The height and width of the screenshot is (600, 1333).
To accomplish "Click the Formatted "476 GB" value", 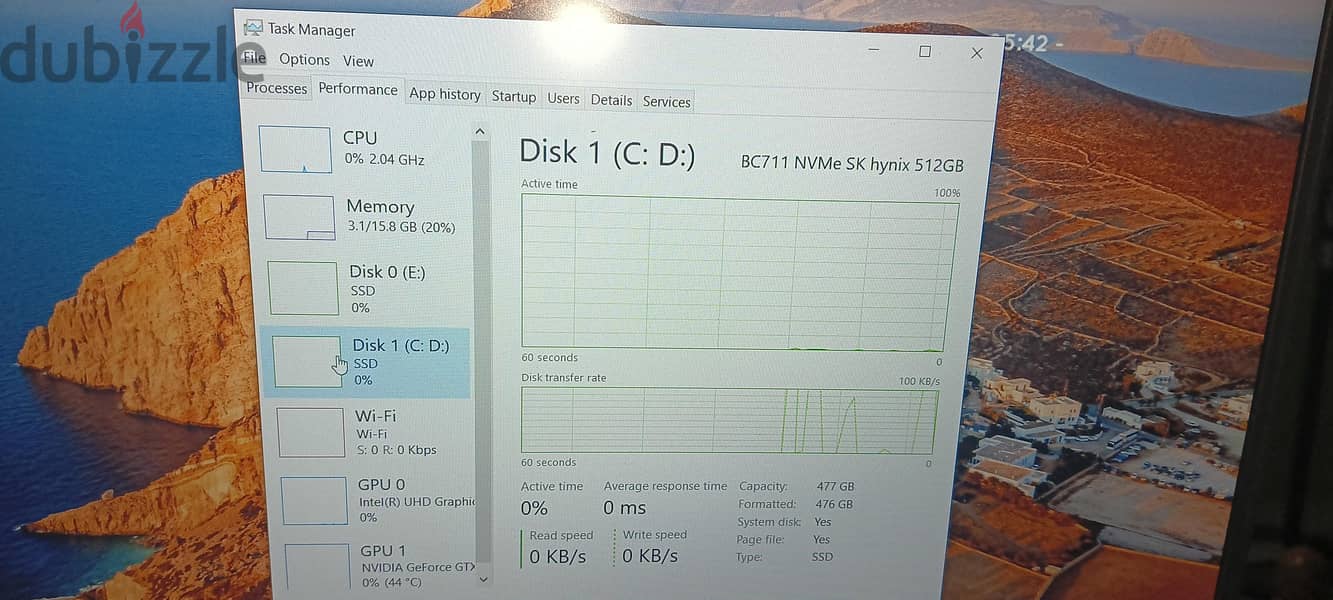I will [834, 505].
